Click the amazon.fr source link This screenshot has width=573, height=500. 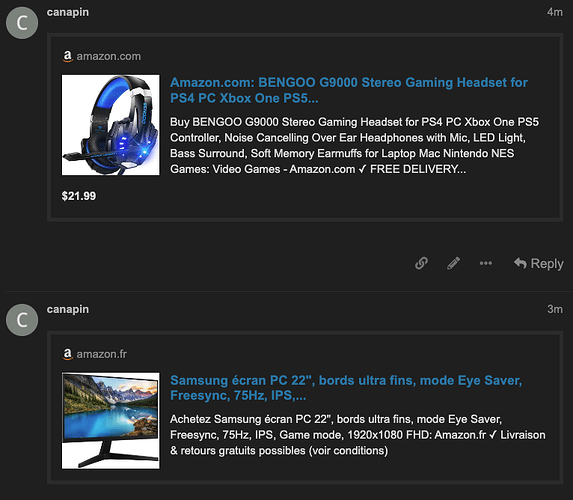102,354
